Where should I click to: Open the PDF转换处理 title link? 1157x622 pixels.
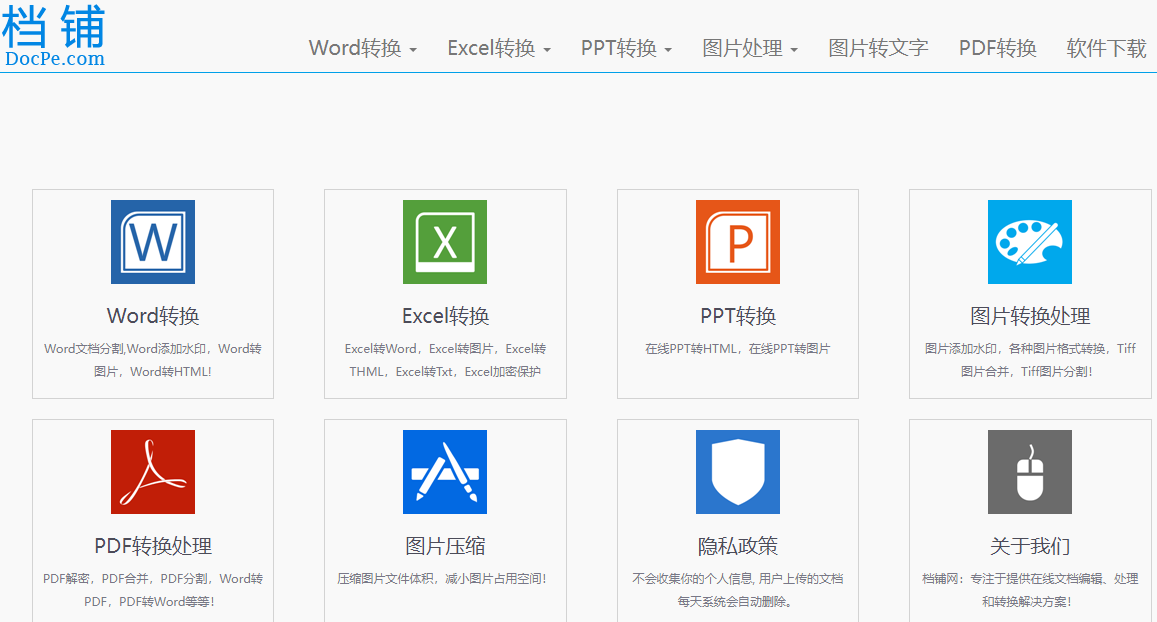click(153, 546)
